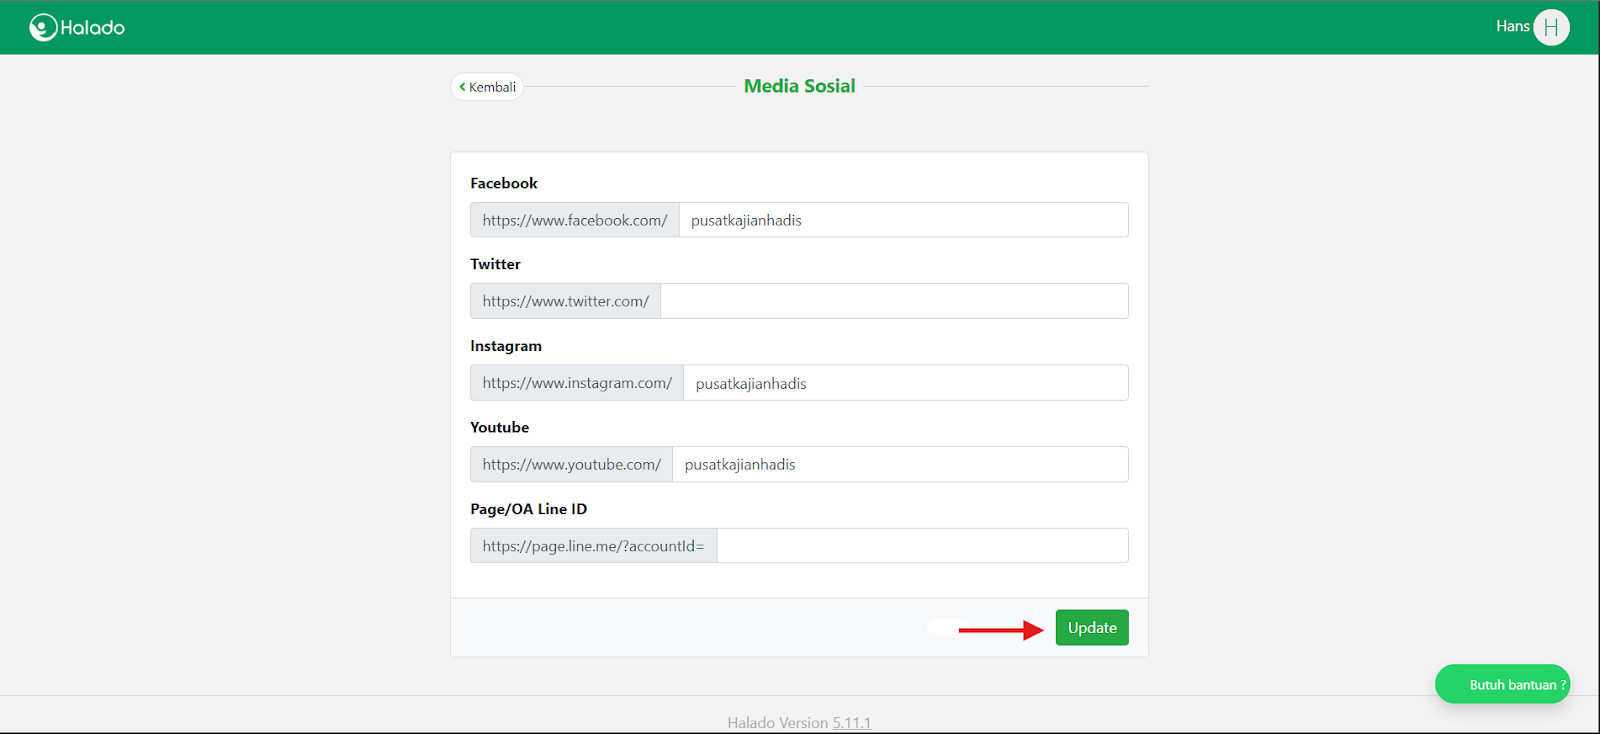Click the Media Sosial page heading
This screenshot has width=1600, height=734.
(x=799, y=86)
